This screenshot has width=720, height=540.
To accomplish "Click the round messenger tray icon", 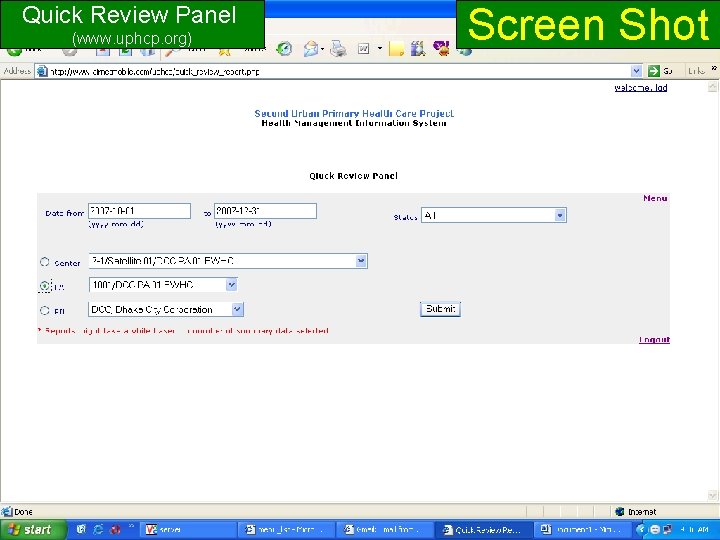I will tap(655, 529).
